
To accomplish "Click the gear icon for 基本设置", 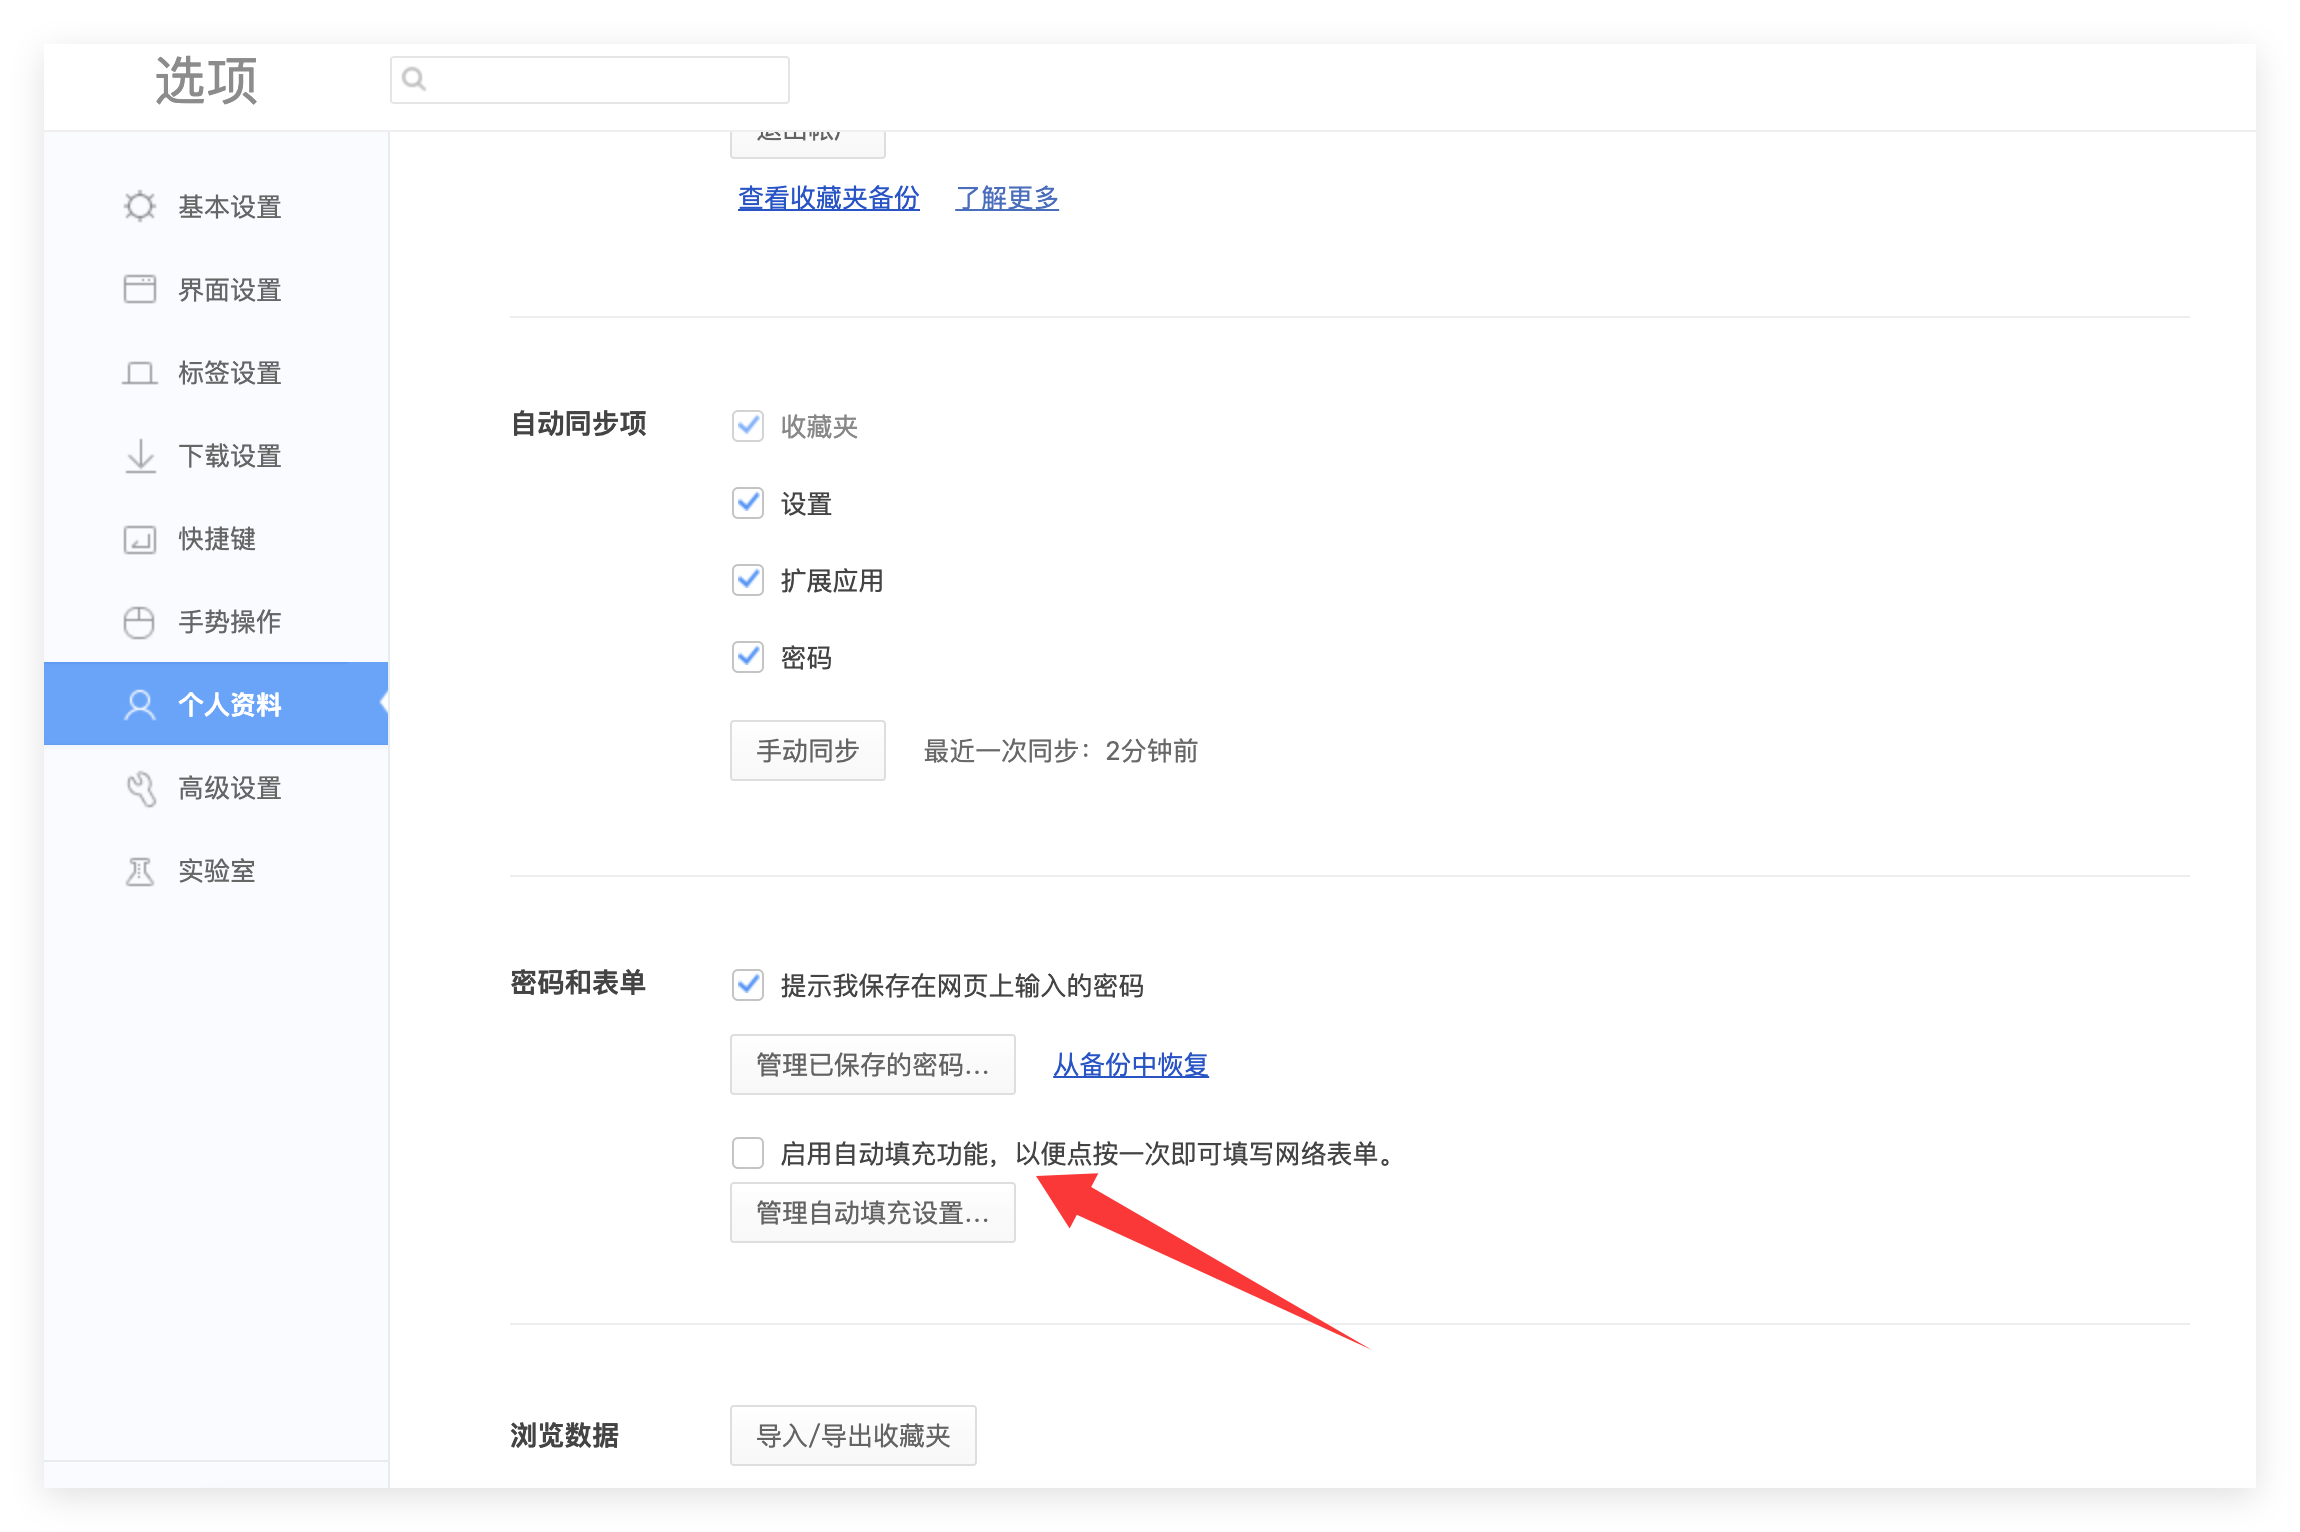I will click(x=140, y=206).
